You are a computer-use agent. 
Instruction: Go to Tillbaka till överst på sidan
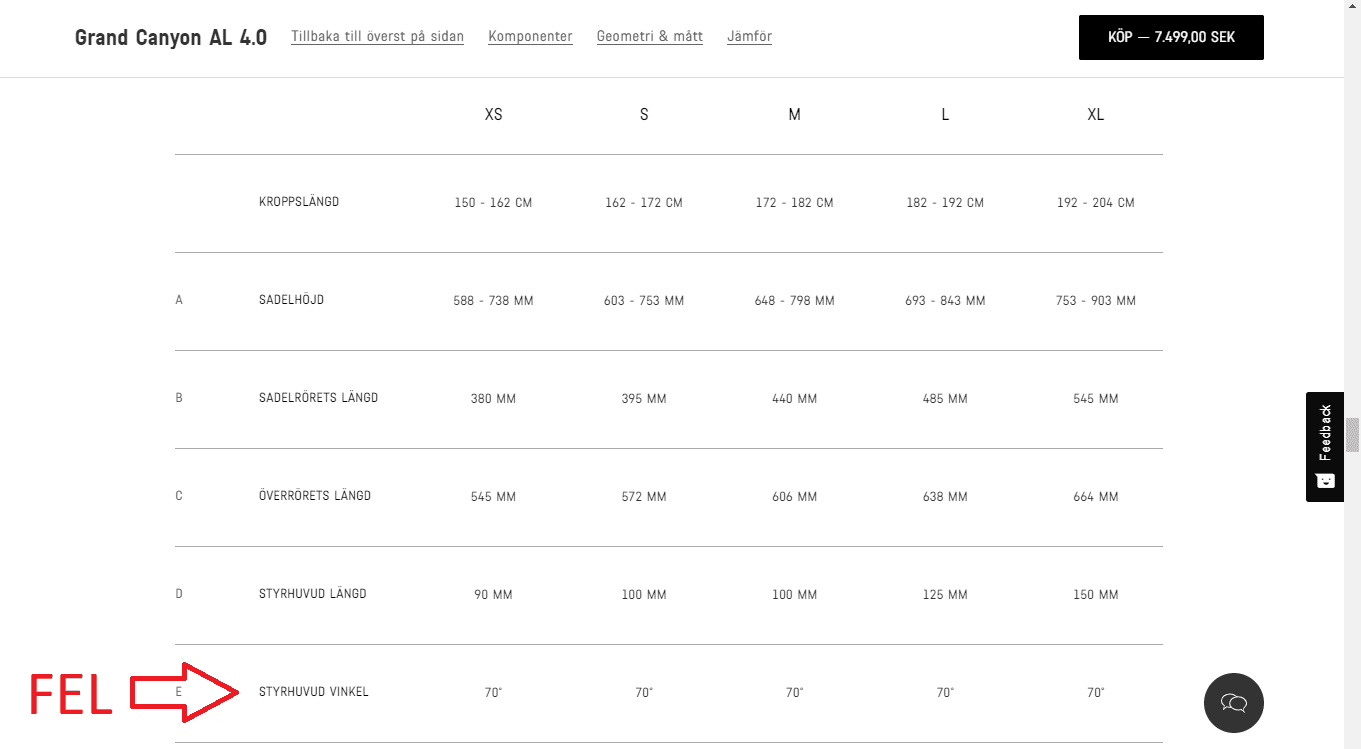(x=377, y=37)
